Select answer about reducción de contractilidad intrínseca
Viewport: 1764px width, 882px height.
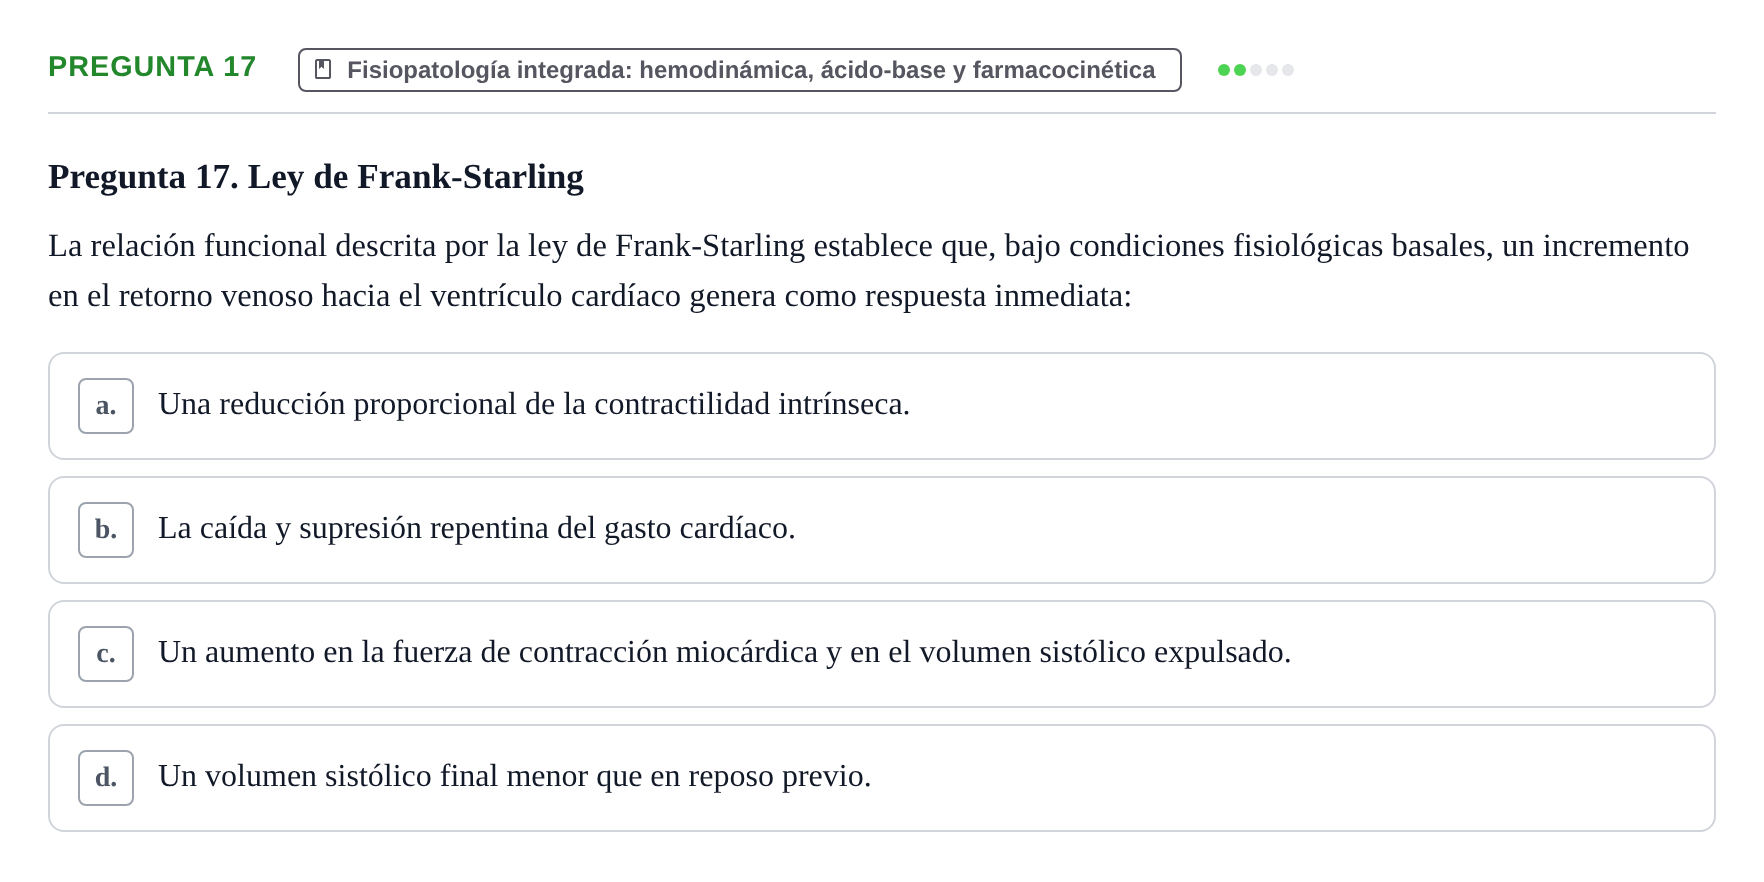[882, 406]
